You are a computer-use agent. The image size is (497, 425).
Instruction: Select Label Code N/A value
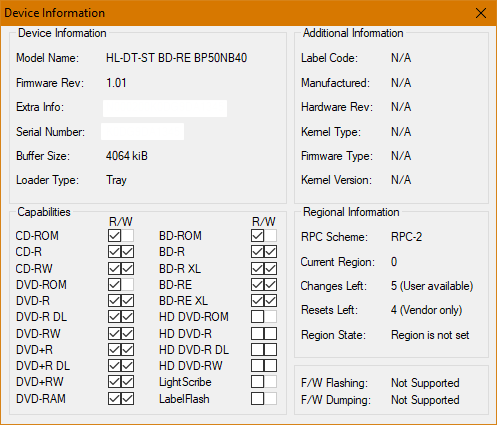click(401, 58)
